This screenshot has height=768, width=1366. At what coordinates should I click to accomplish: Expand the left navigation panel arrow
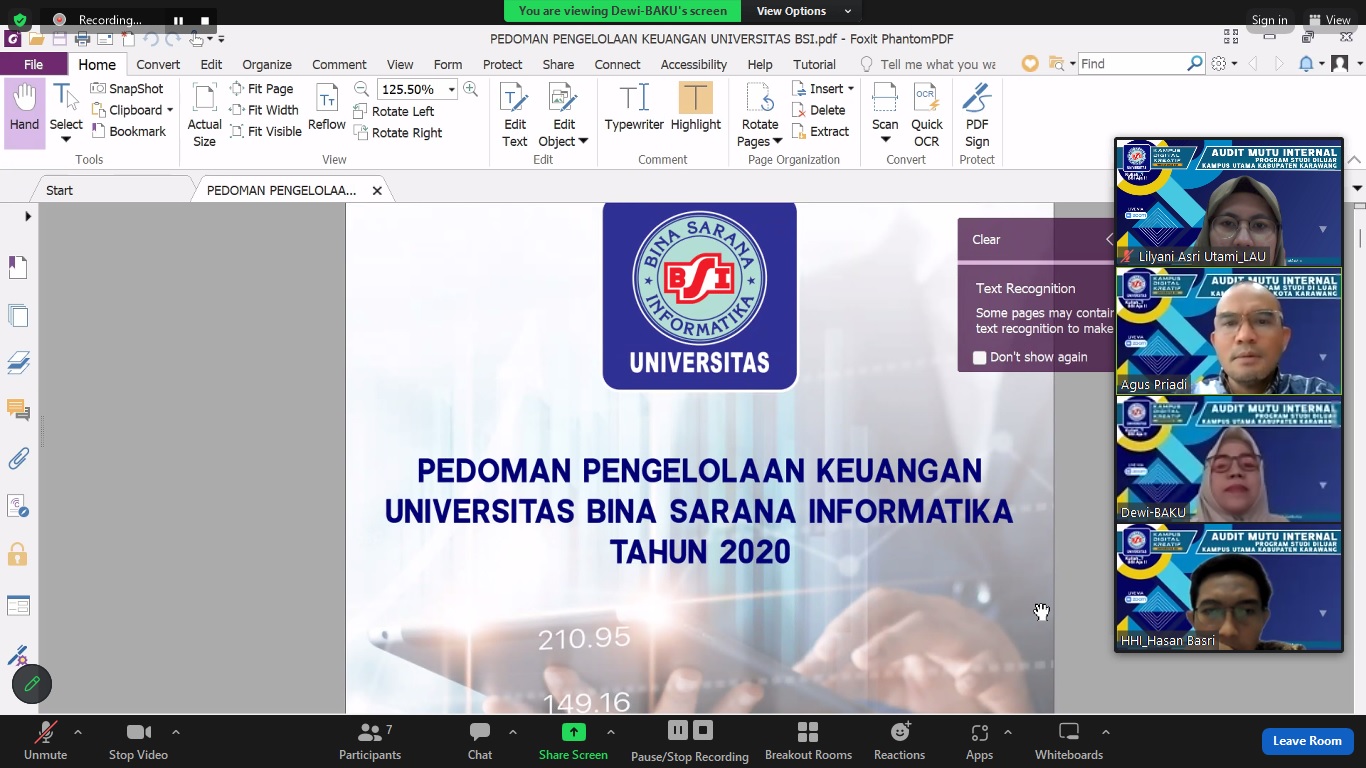(x=28, y=216)
